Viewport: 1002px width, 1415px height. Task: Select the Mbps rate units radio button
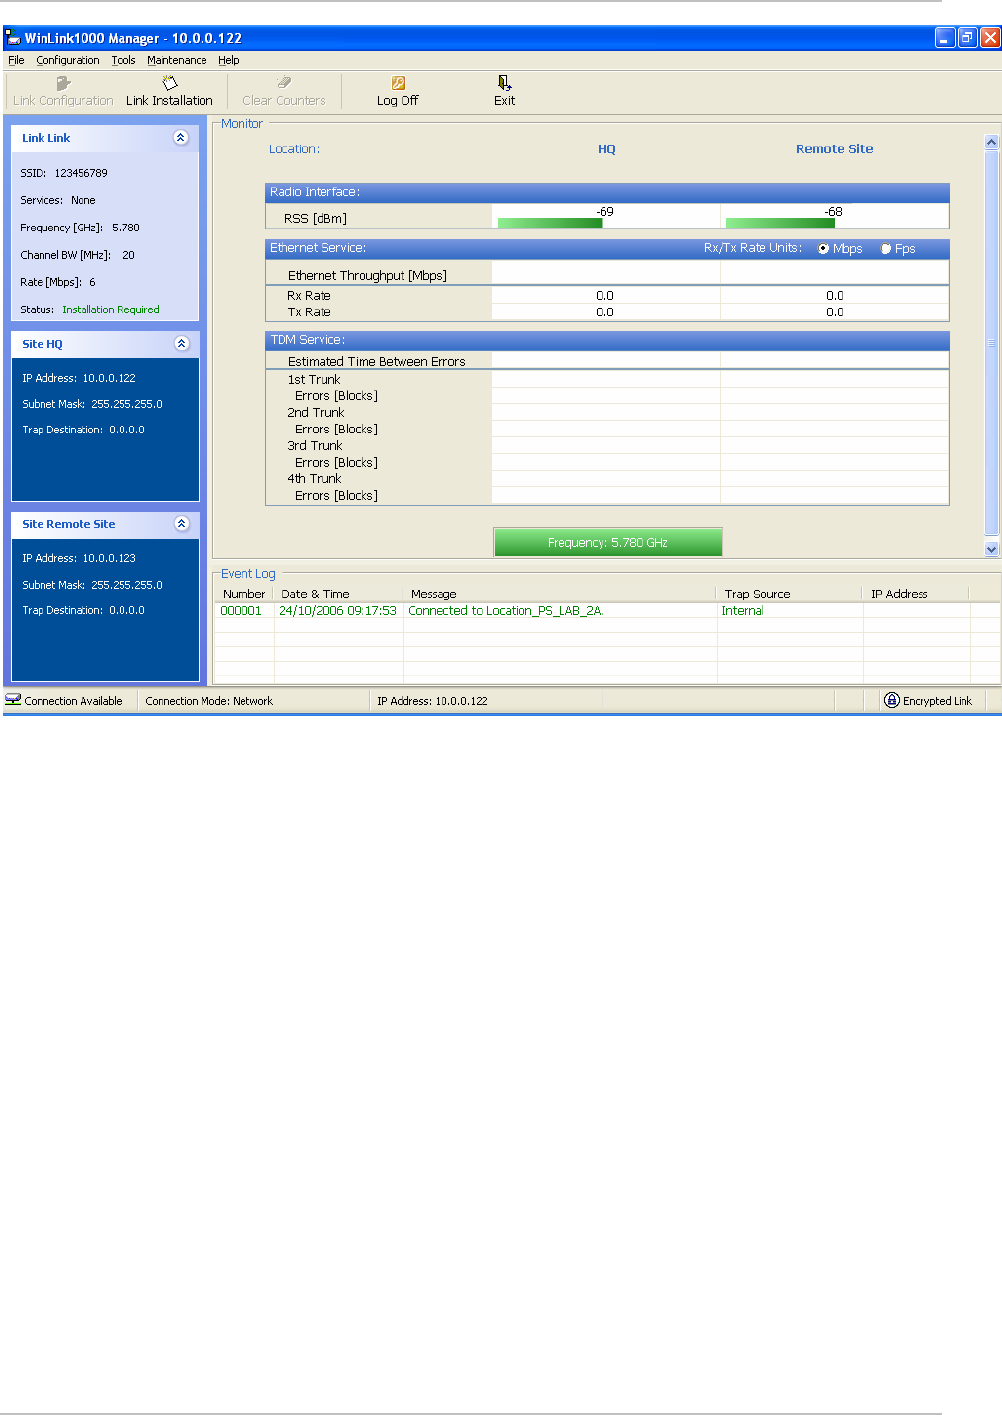pyautogui.click(x=823, y=249)
